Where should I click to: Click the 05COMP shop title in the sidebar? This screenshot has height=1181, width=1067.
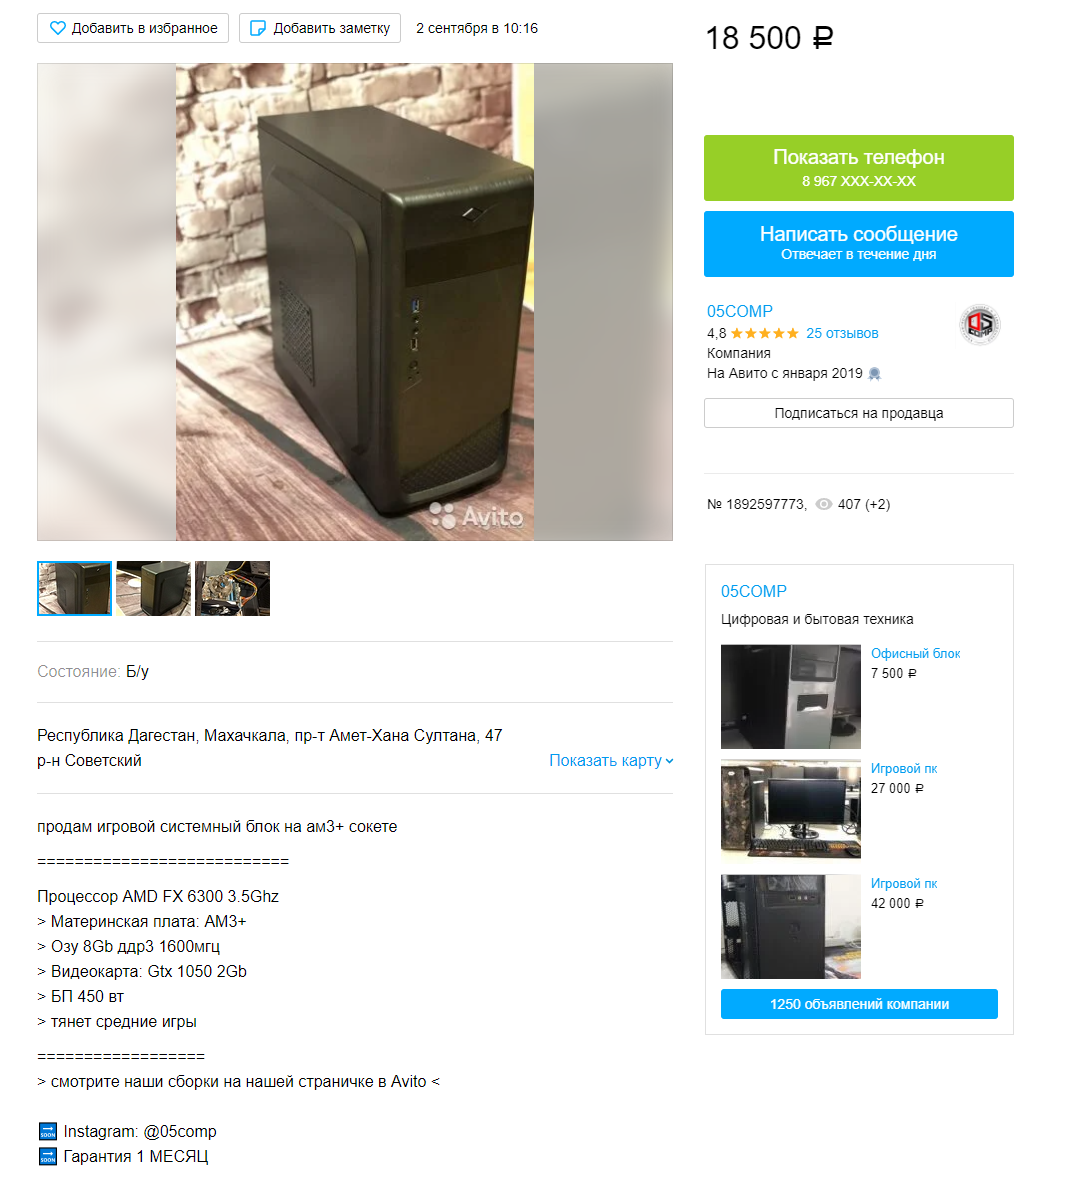tap(754, 592)
